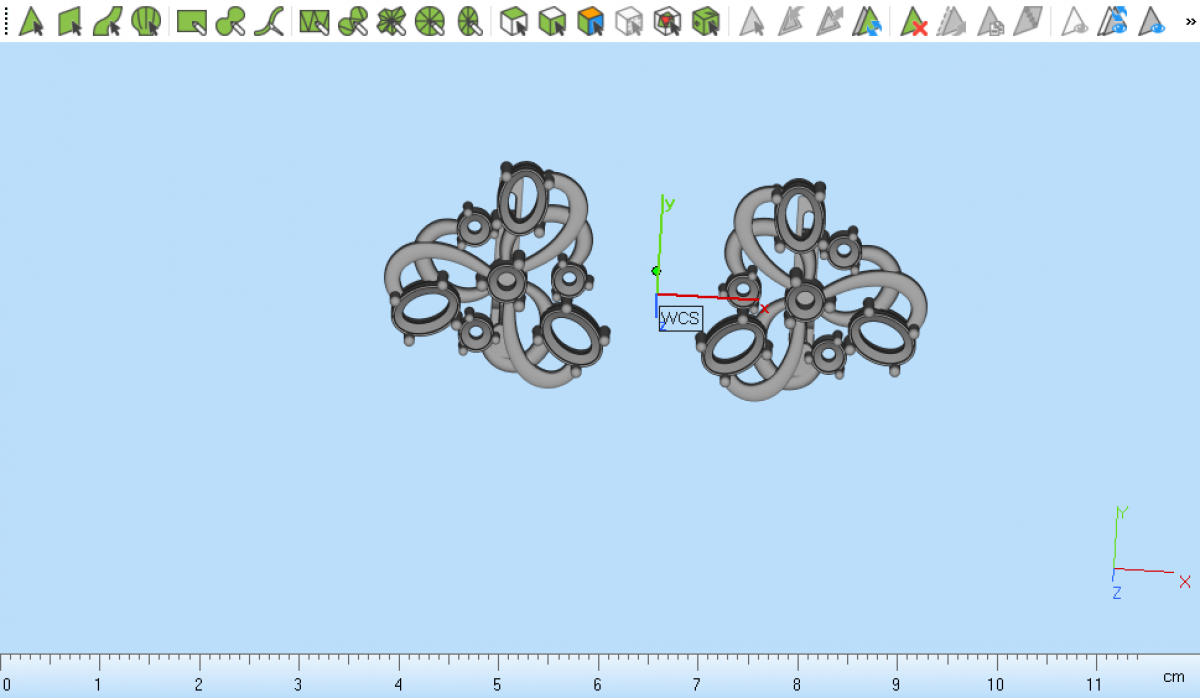
Task: Select the Mark Triangle tool
Action: 31,20
